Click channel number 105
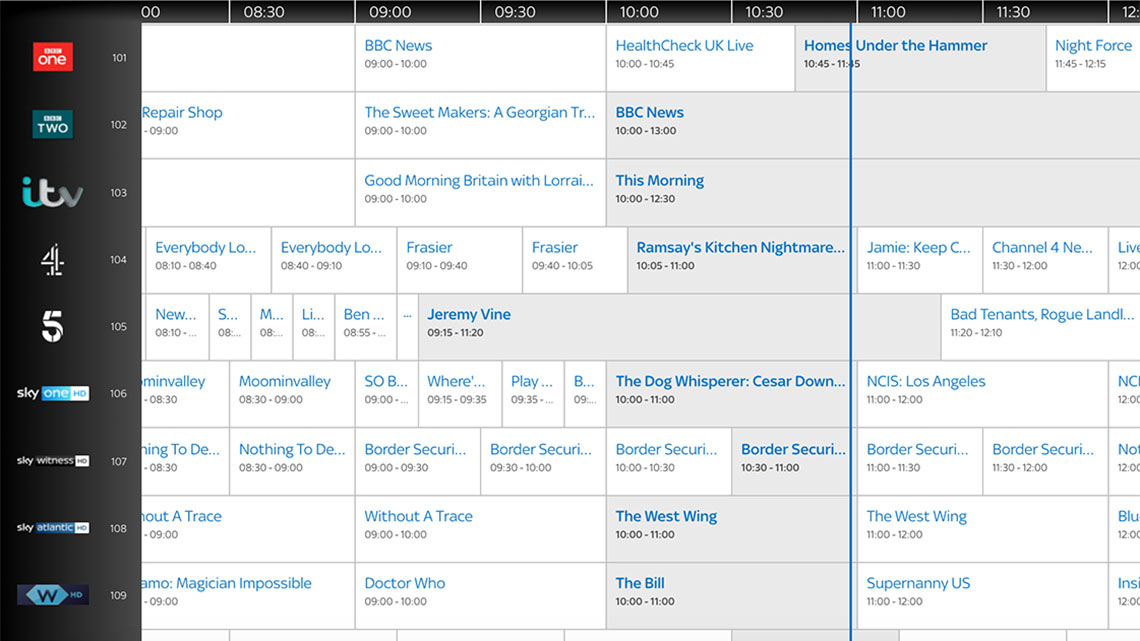Viewport: 1140px width, 641px height. click(x=119, y=327)
